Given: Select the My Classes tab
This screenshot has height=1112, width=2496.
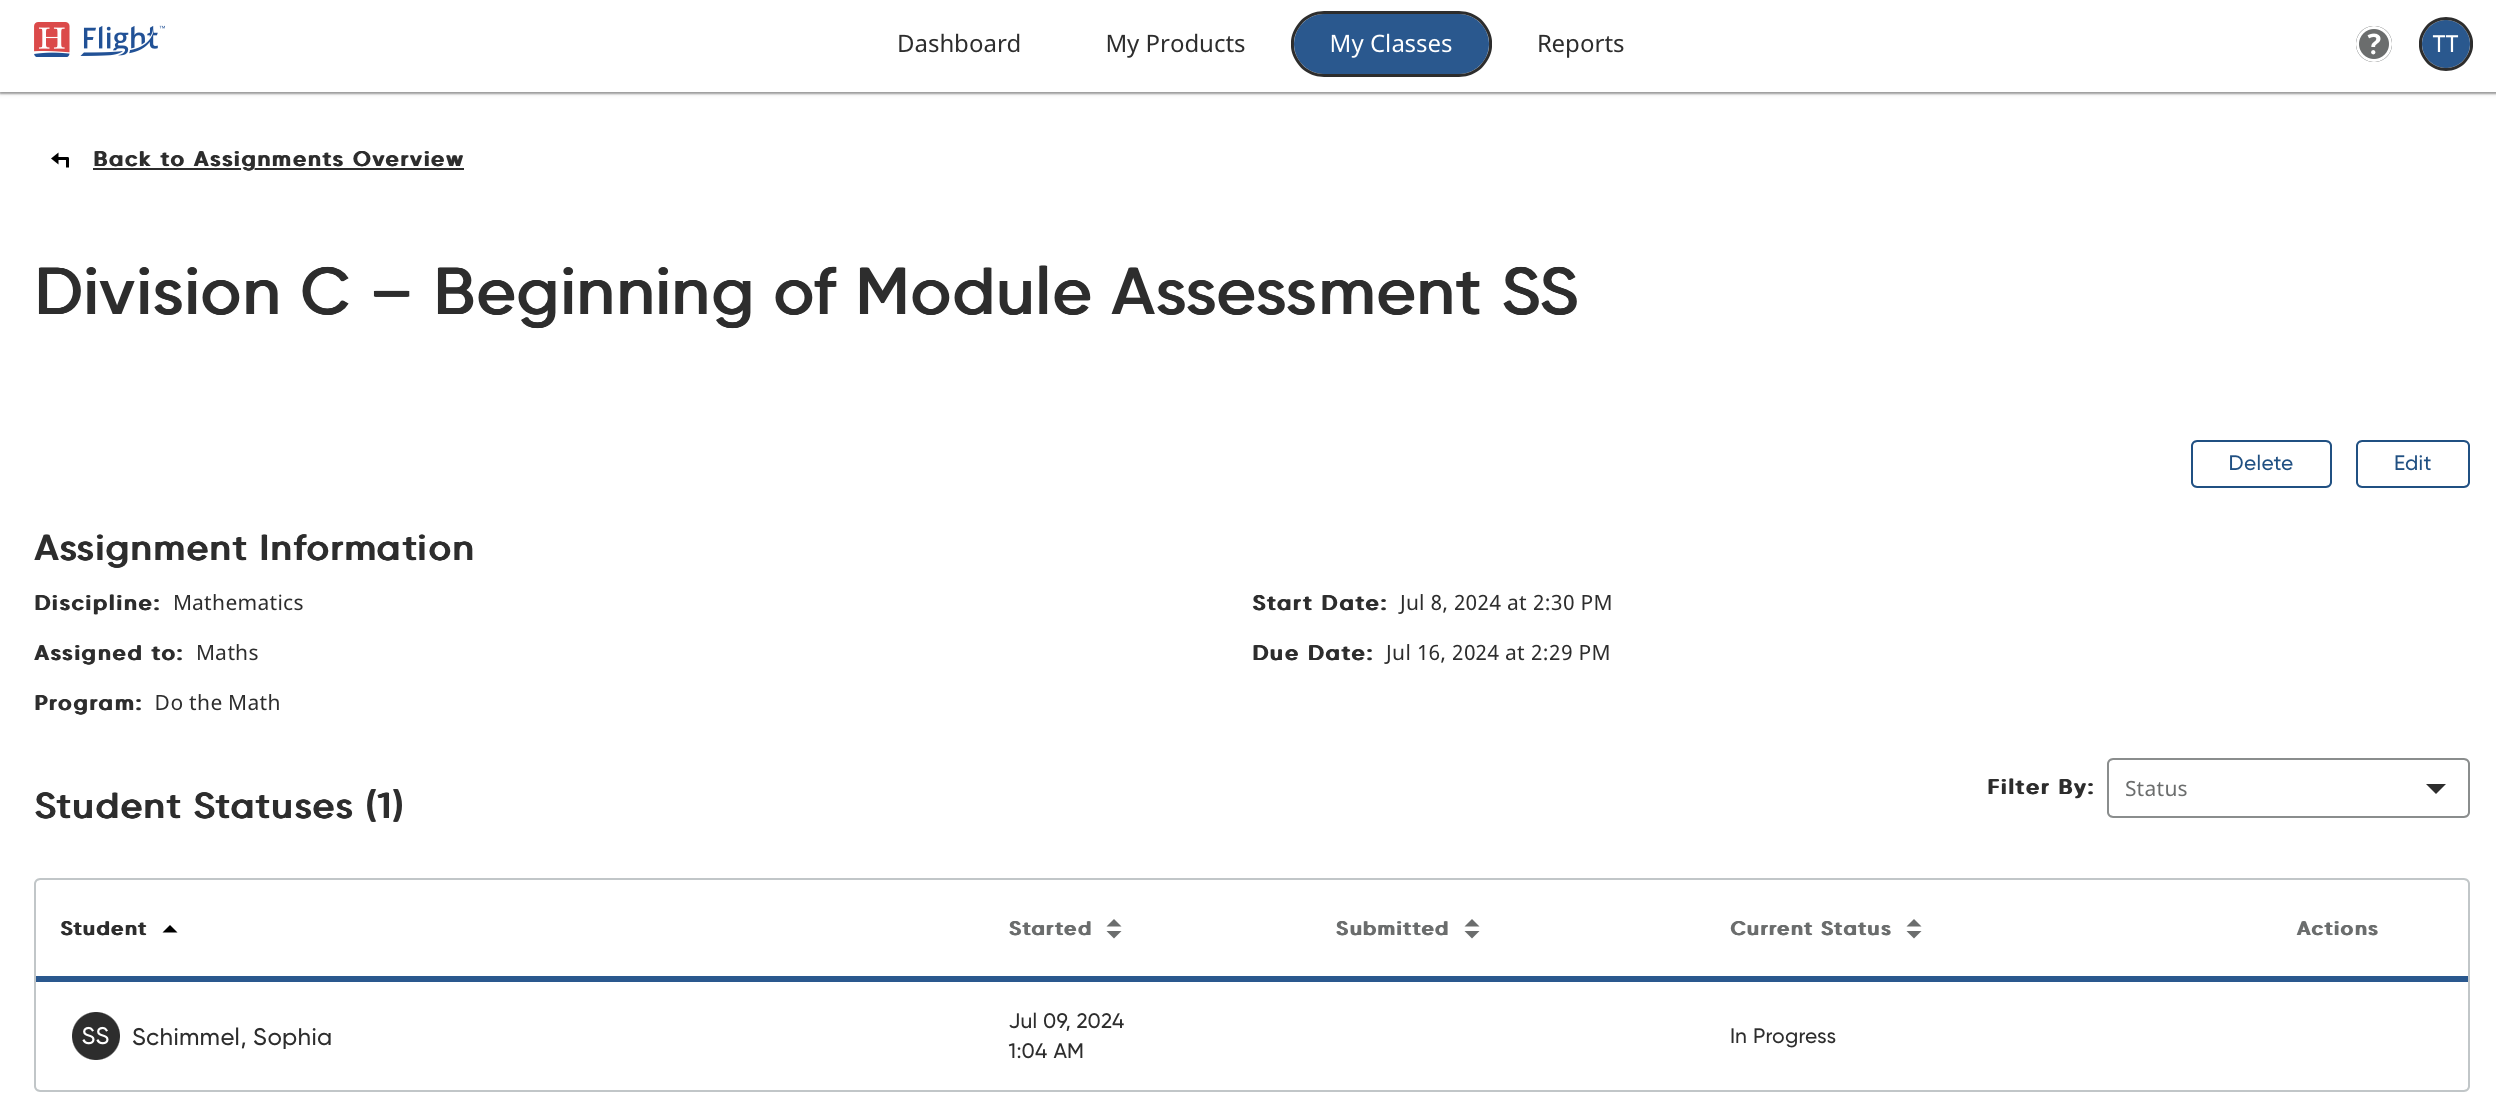Looking at the screenshot, I should (1390, 44).
